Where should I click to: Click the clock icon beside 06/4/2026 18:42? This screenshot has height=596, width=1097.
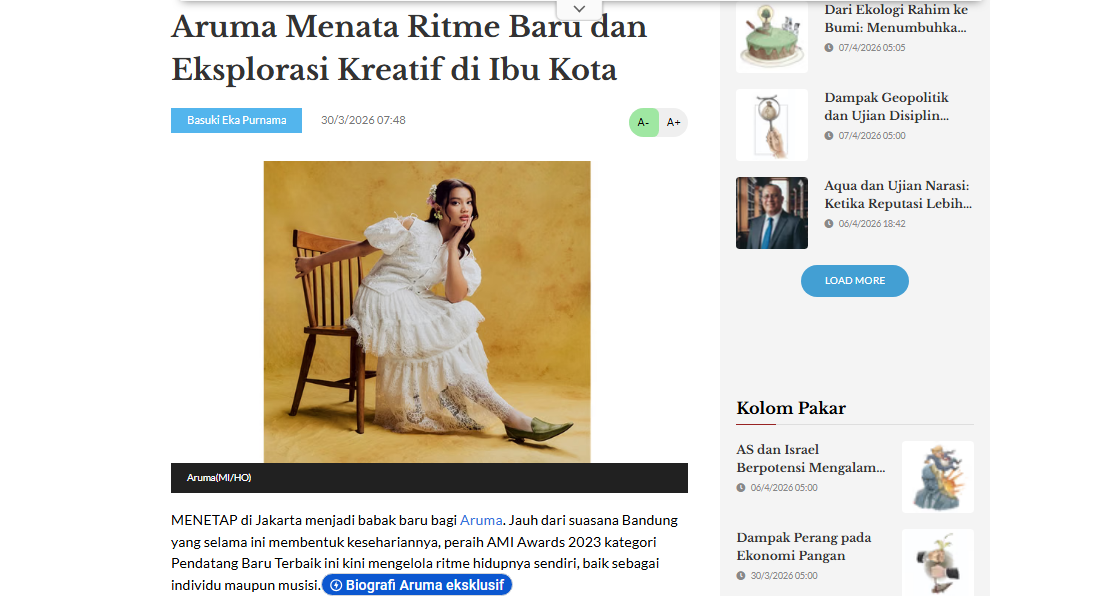(828, 224)
